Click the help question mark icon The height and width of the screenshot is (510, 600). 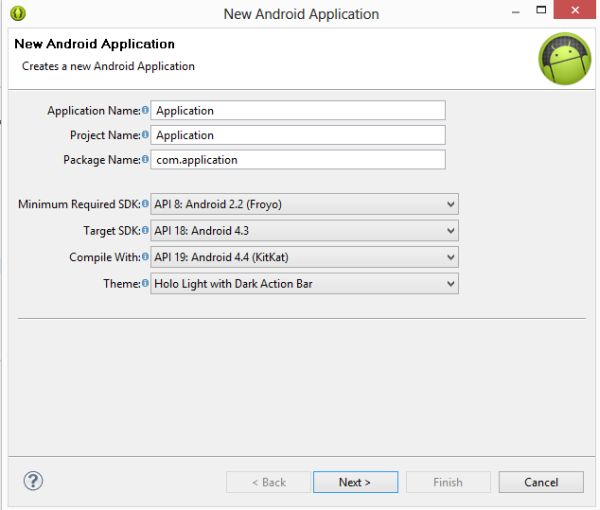33,481
